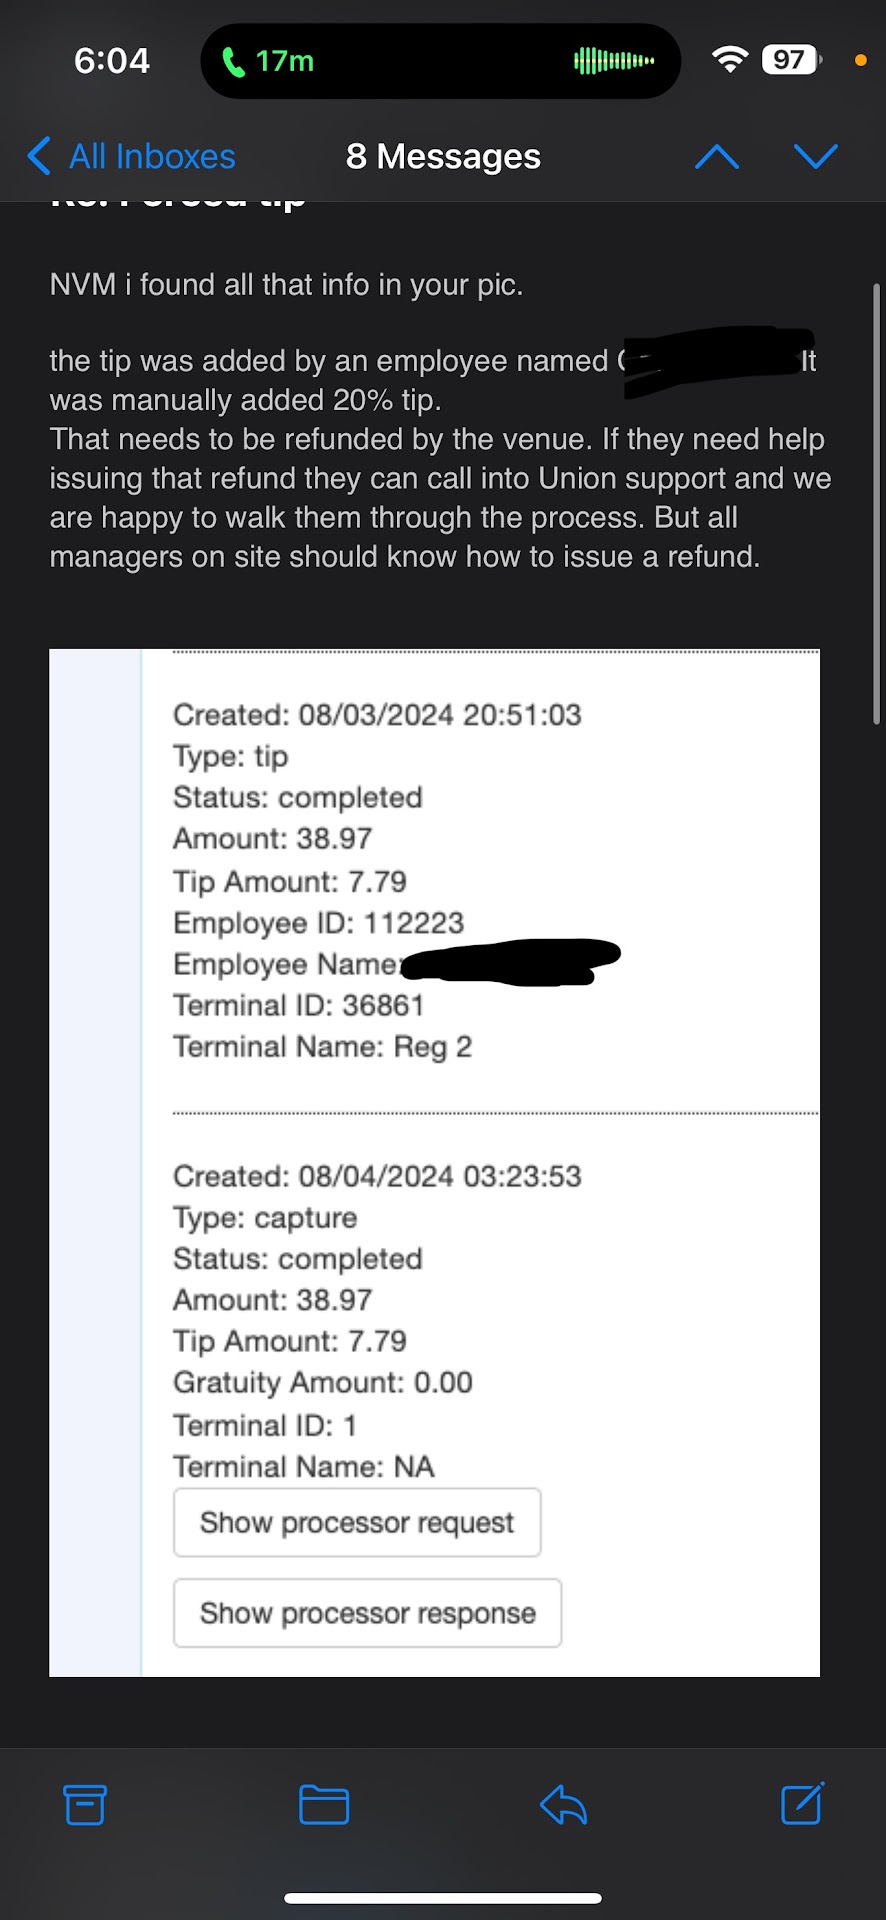The width and height of the screenshot is (886, 1920).
Task: Open the move-to-folder icon
Action: click(x=324, y=1804)
